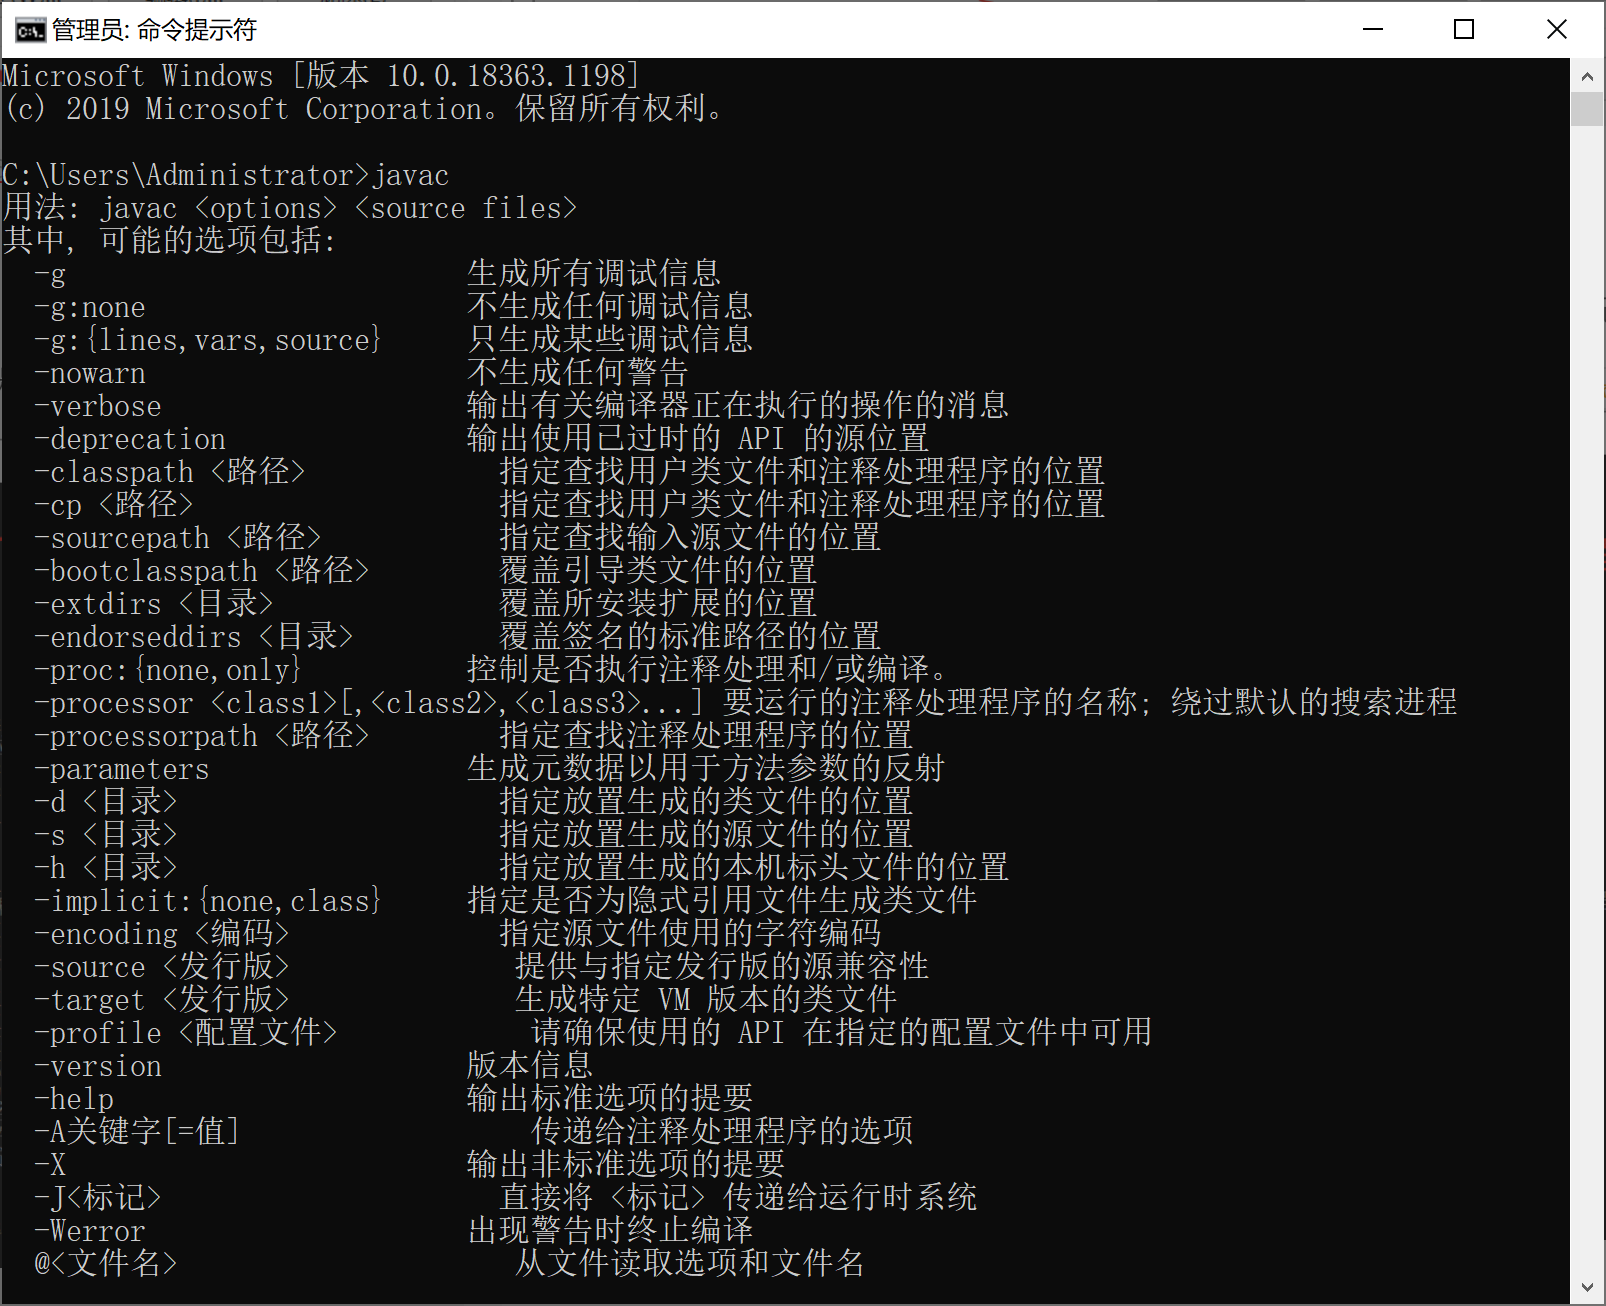
Task: Click the Microsoft Windows version line
Action: pyautogui.click(x=321, y=76)
